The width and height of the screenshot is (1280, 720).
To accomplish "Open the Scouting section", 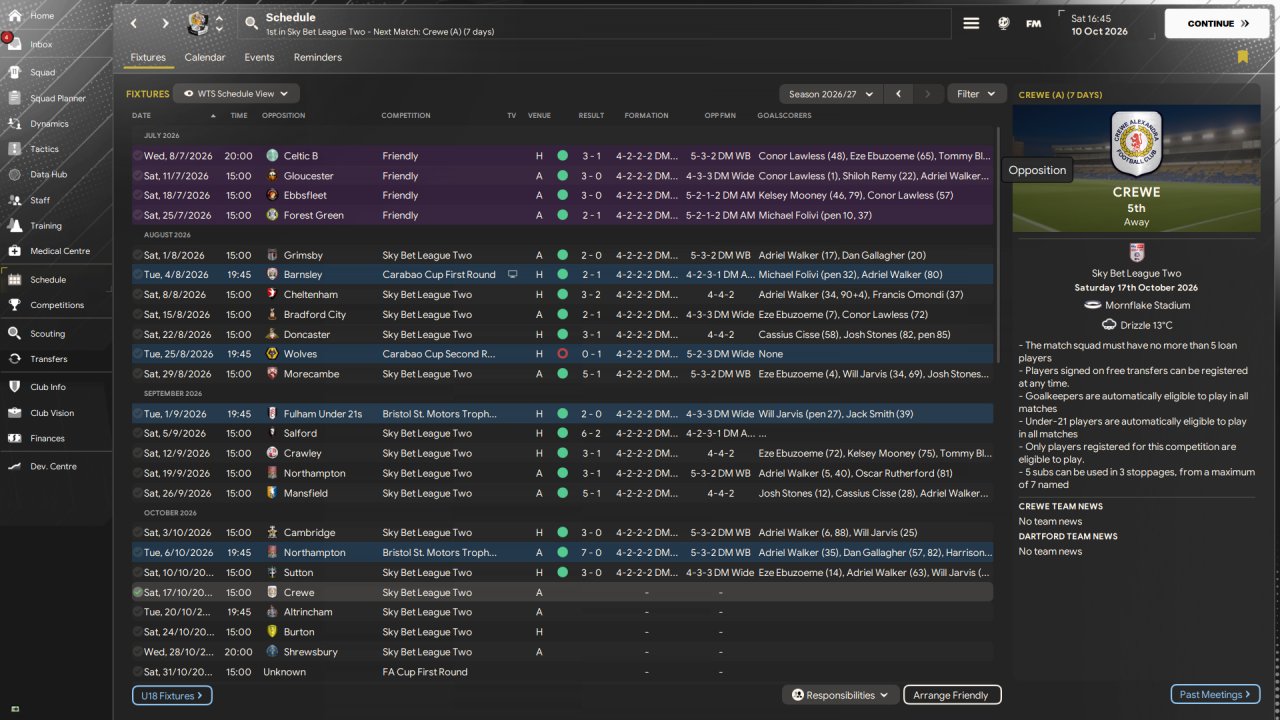I will tap(47, 333).
